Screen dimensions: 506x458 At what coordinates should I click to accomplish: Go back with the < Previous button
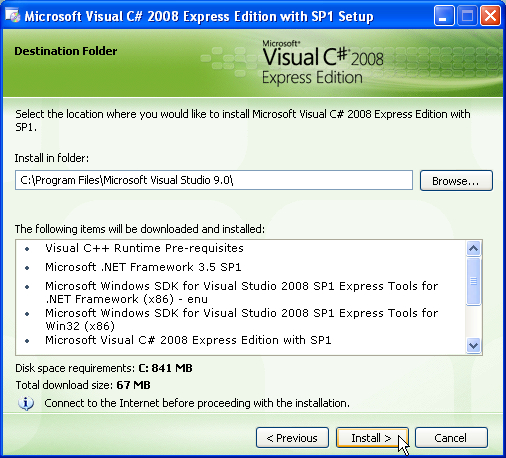(292, 438)
